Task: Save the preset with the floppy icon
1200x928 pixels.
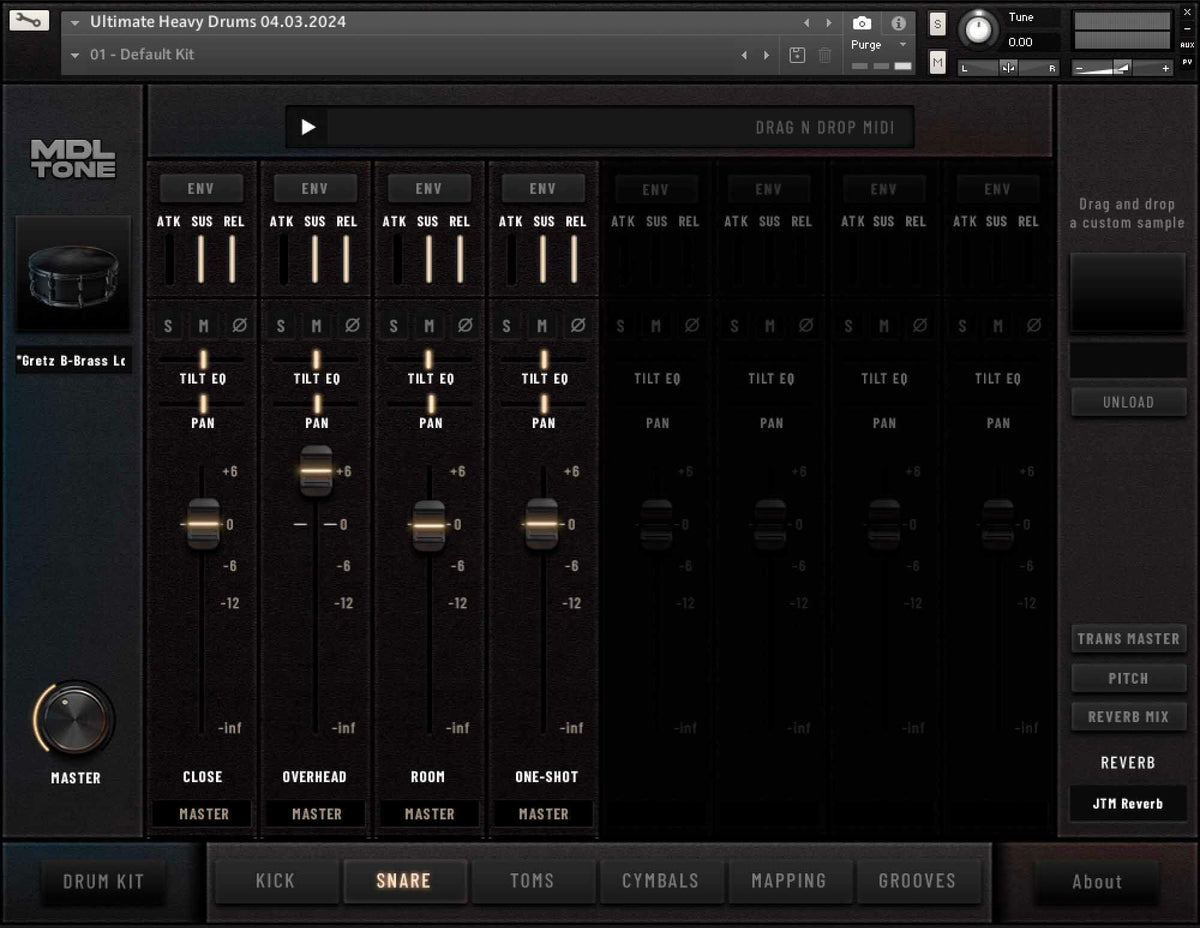Action: (797, 55)
